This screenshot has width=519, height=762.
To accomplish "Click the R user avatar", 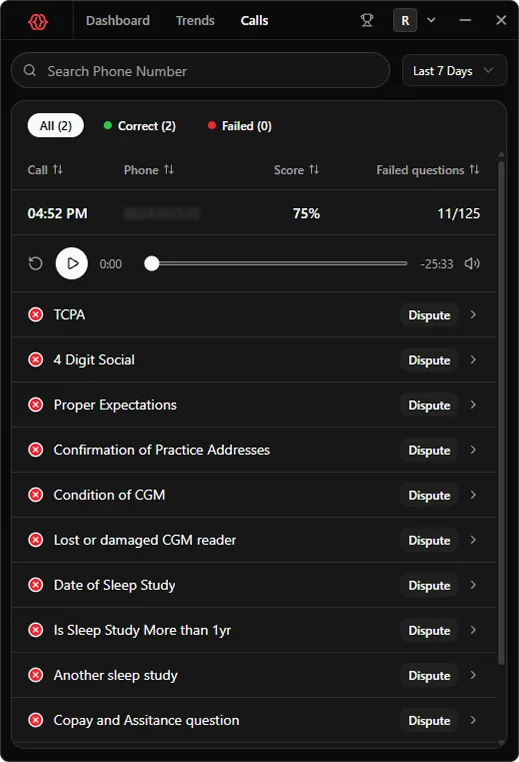I will click(405, 20).
